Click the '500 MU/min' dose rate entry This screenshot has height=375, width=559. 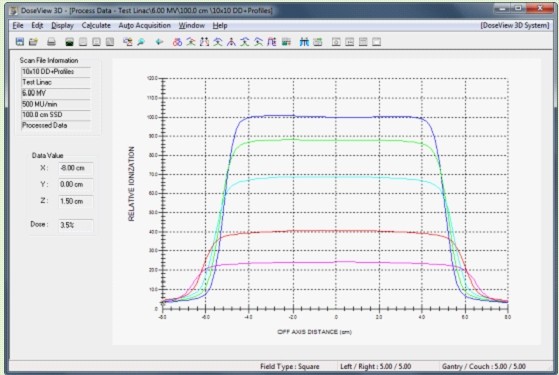(56, 104)
